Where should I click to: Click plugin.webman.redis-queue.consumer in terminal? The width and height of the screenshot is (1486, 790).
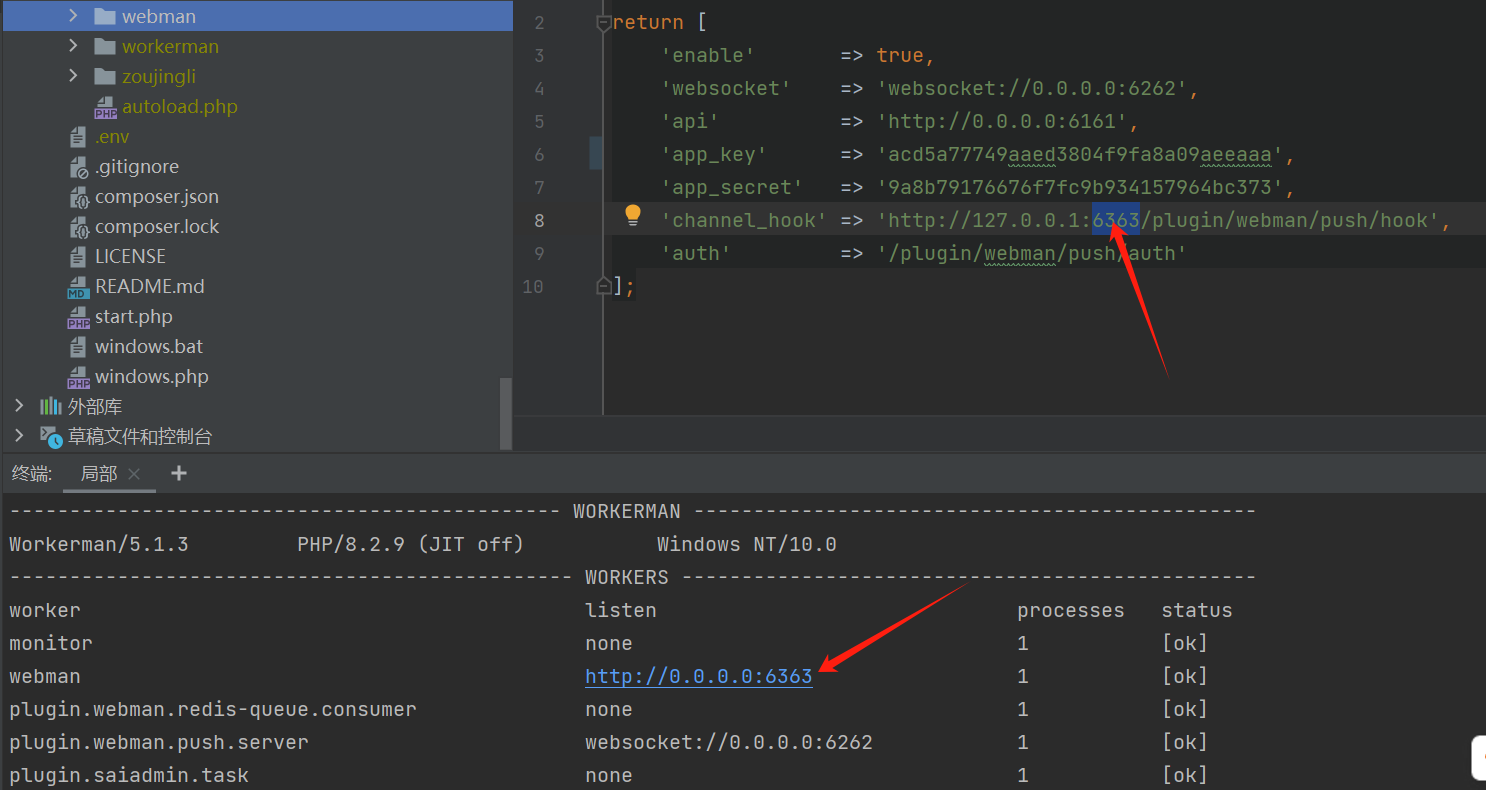(x=213, y=709)
